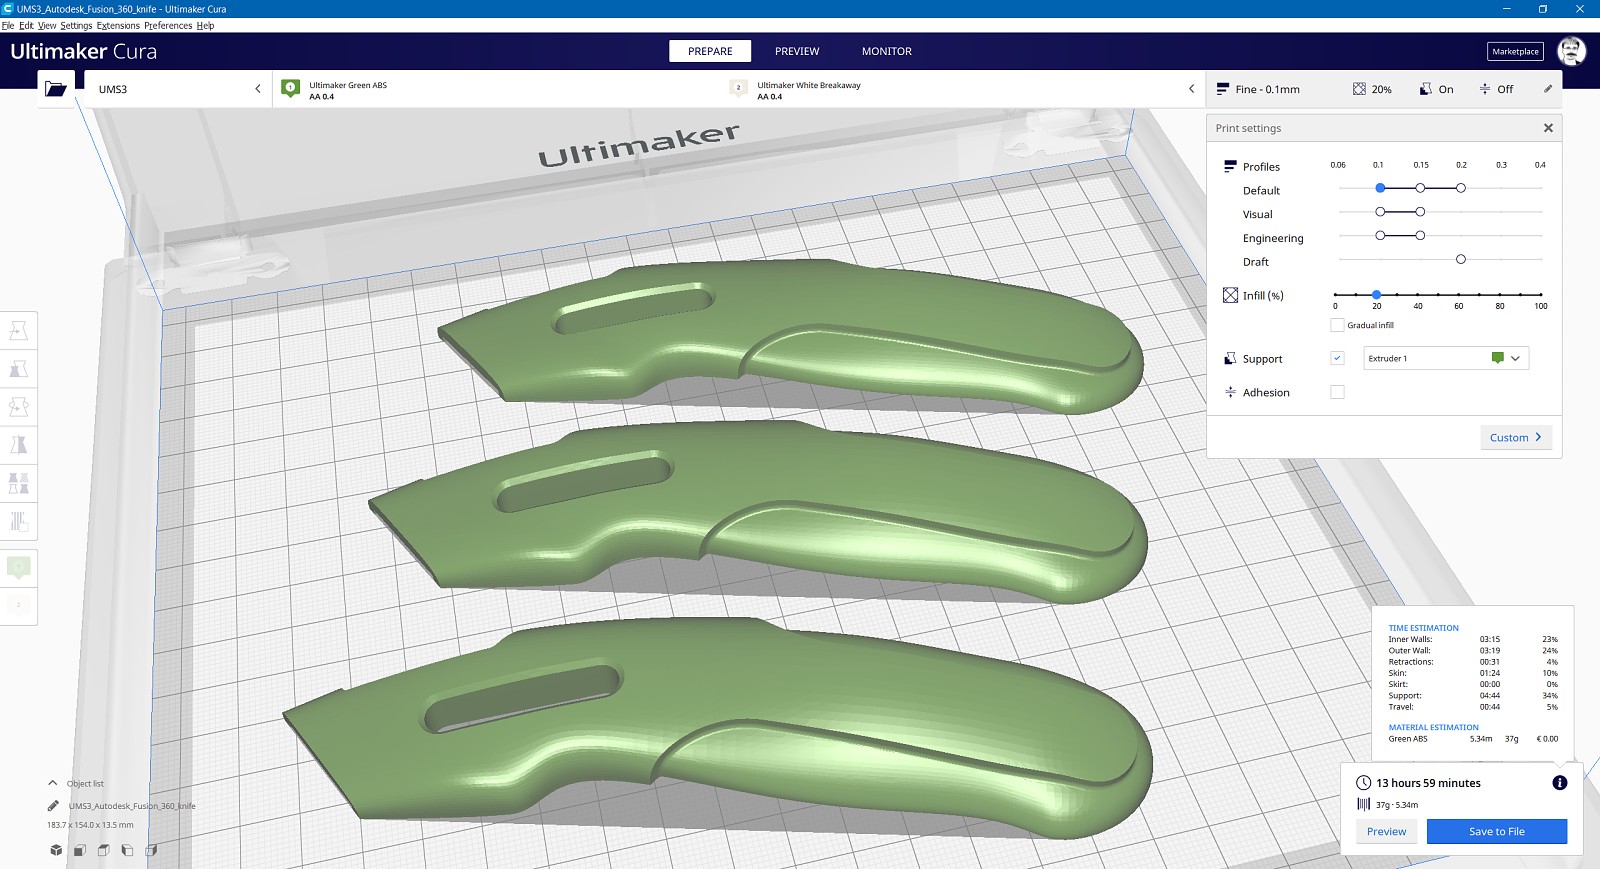Viewport: 1600px width, 869px height.
Task: Choose extruder 2 button in left toolbar
Action: pos(18,605)
